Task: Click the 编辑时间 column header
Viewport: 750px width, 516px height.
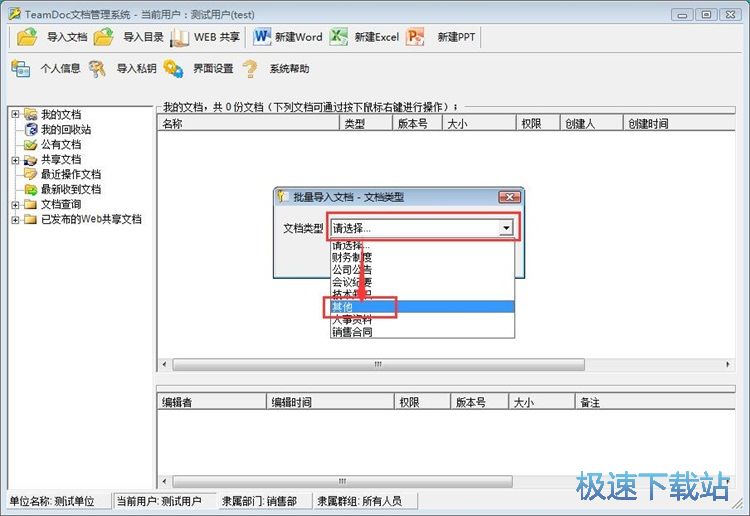Action: click(x=330, y=402)
